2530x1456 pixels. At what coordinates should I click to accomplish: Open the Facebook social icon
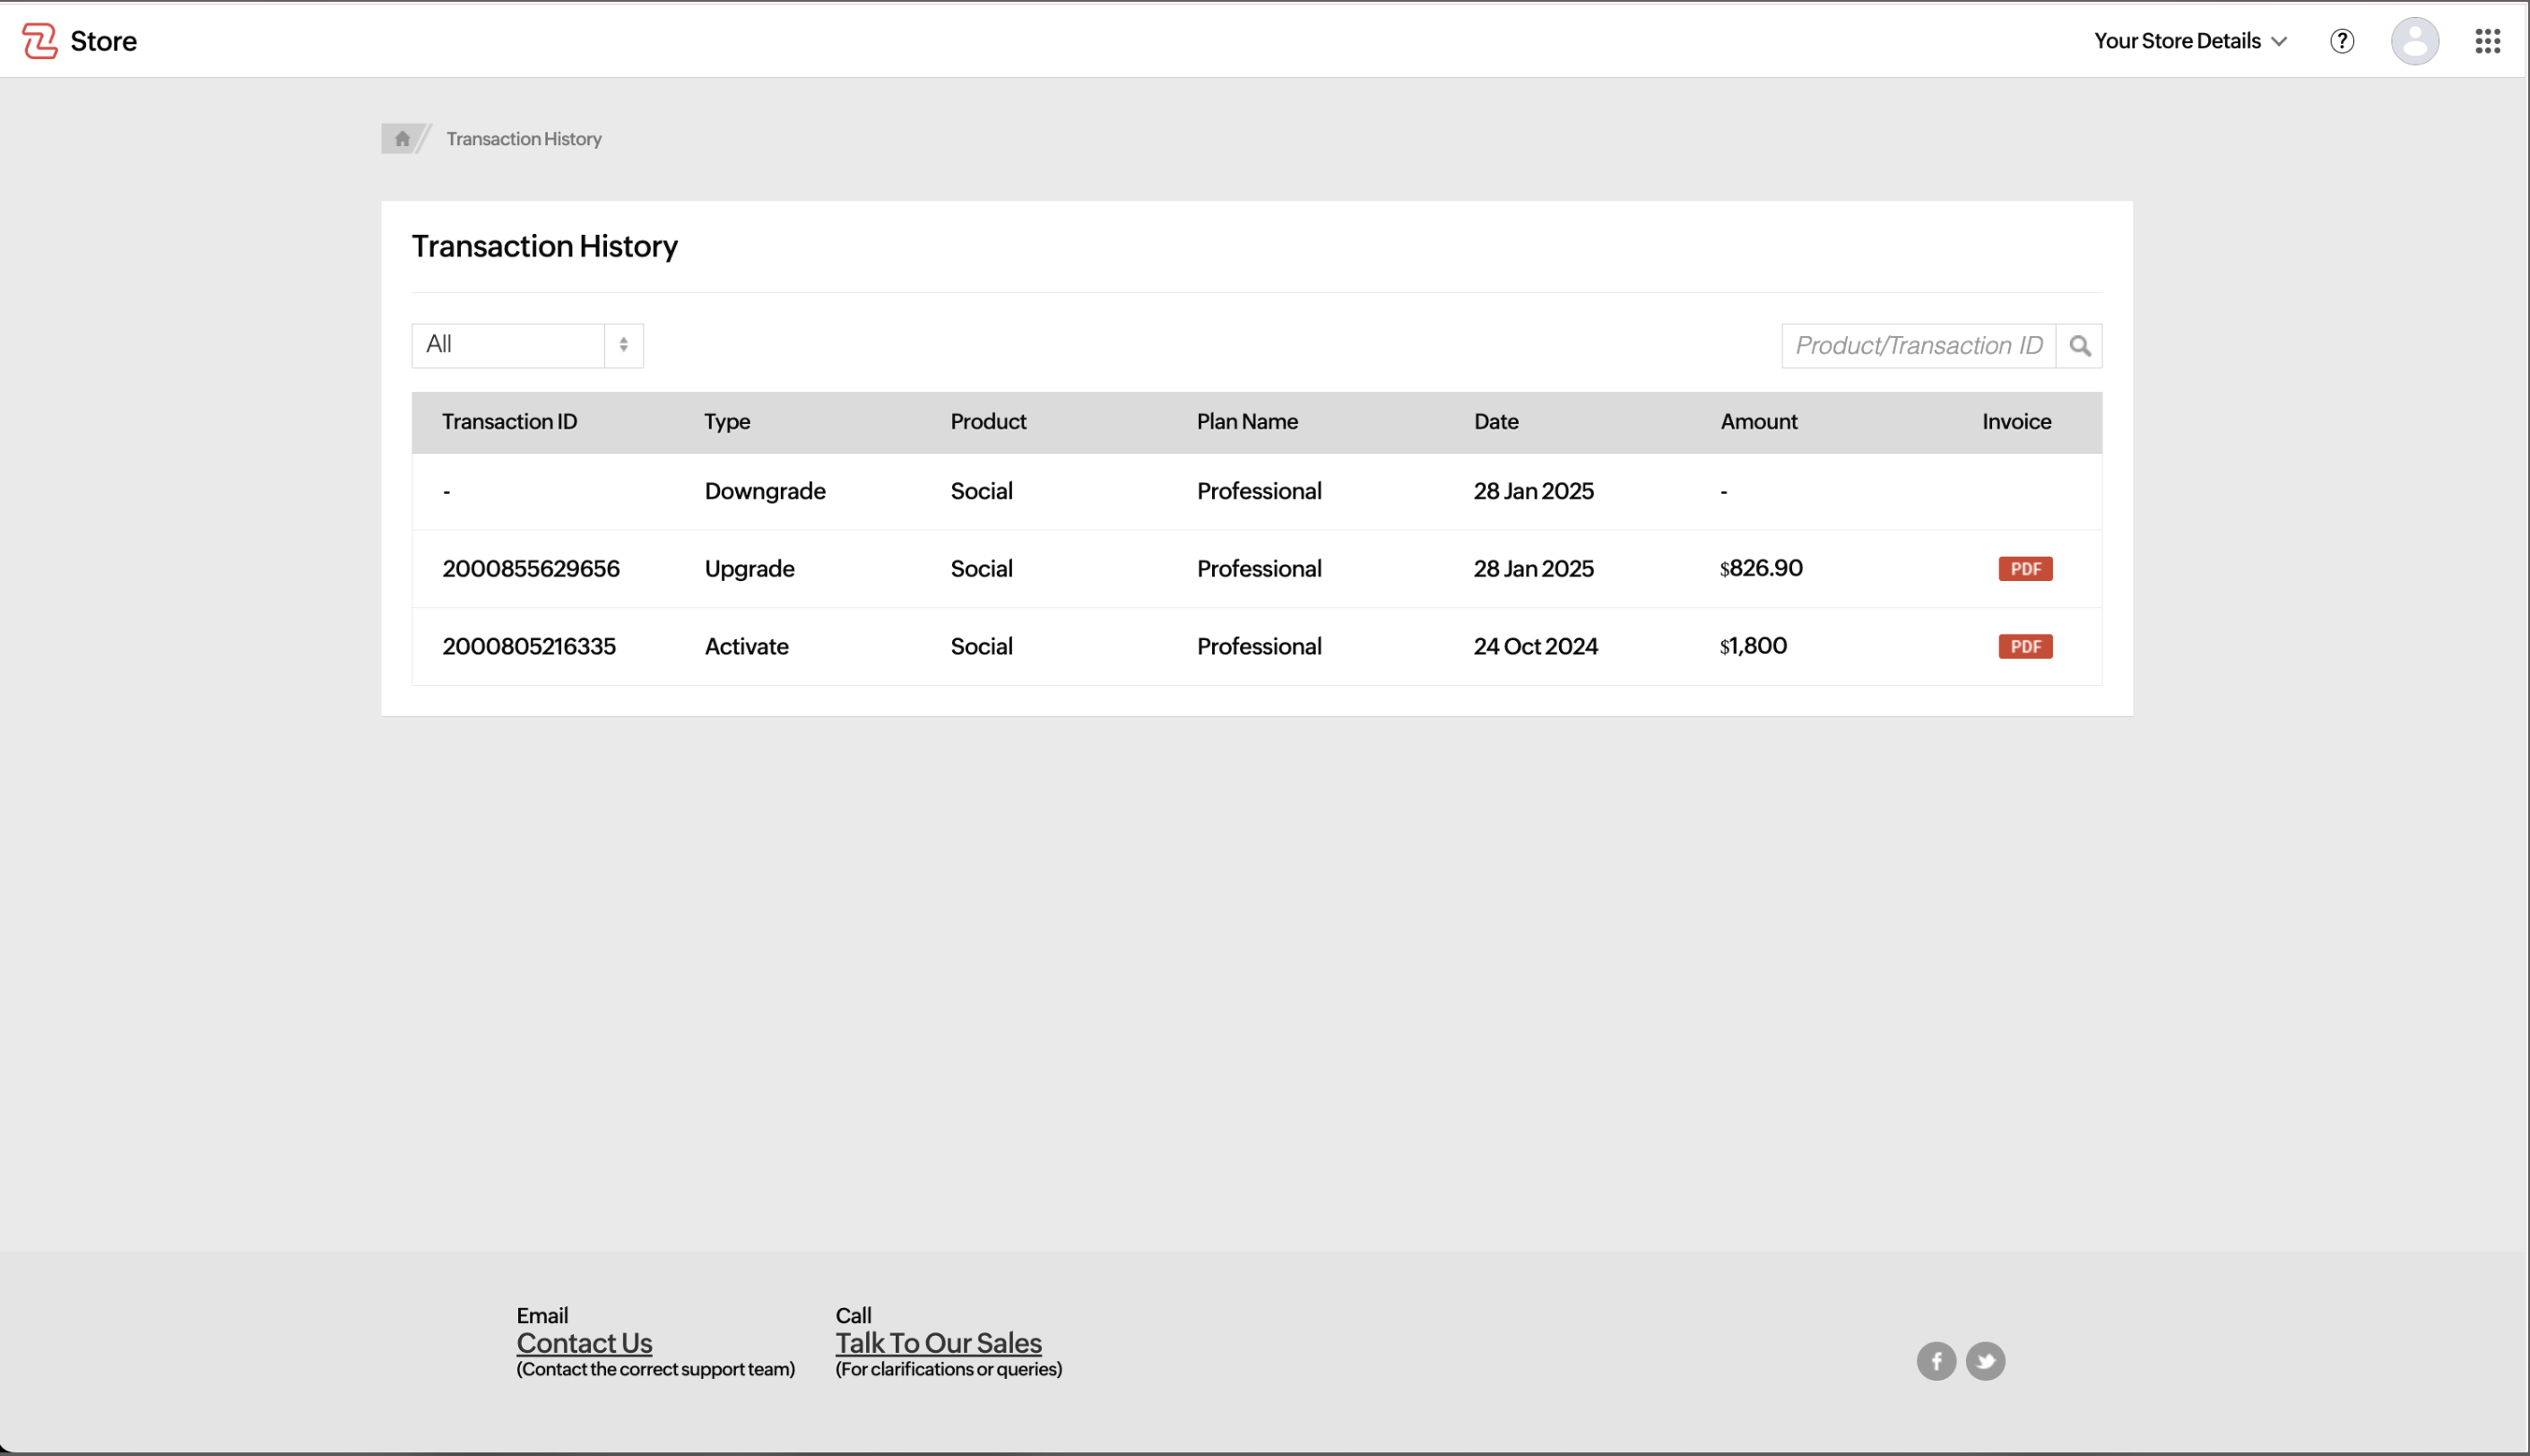click(1936, 1361)
